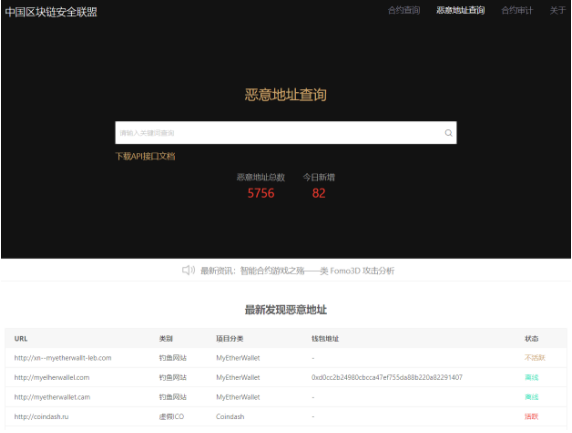Click the red 活跃 status for Coindash
Image resolution: width=572 pixels, height=433 pixels.
click(531, 417)
